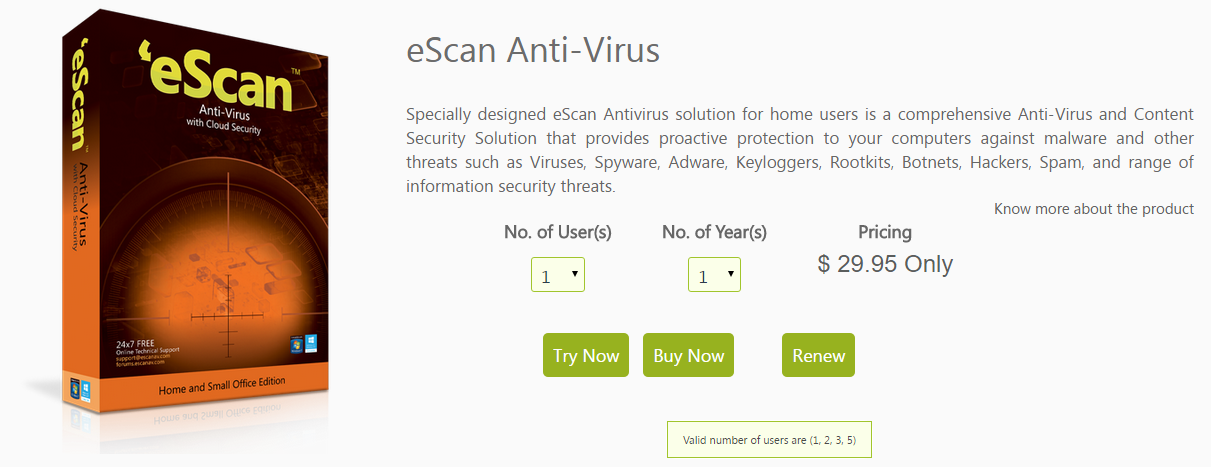Viewport: 1211px width, 467px height.
Task: Click the Renew button
Action: 818,355
